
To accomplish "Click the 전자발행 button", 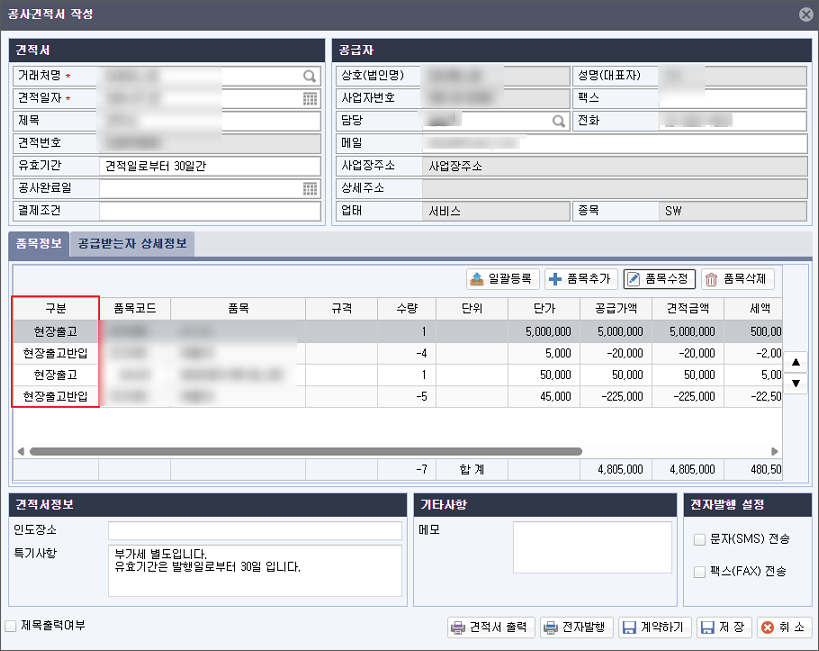I will click(x=577, y=627).
